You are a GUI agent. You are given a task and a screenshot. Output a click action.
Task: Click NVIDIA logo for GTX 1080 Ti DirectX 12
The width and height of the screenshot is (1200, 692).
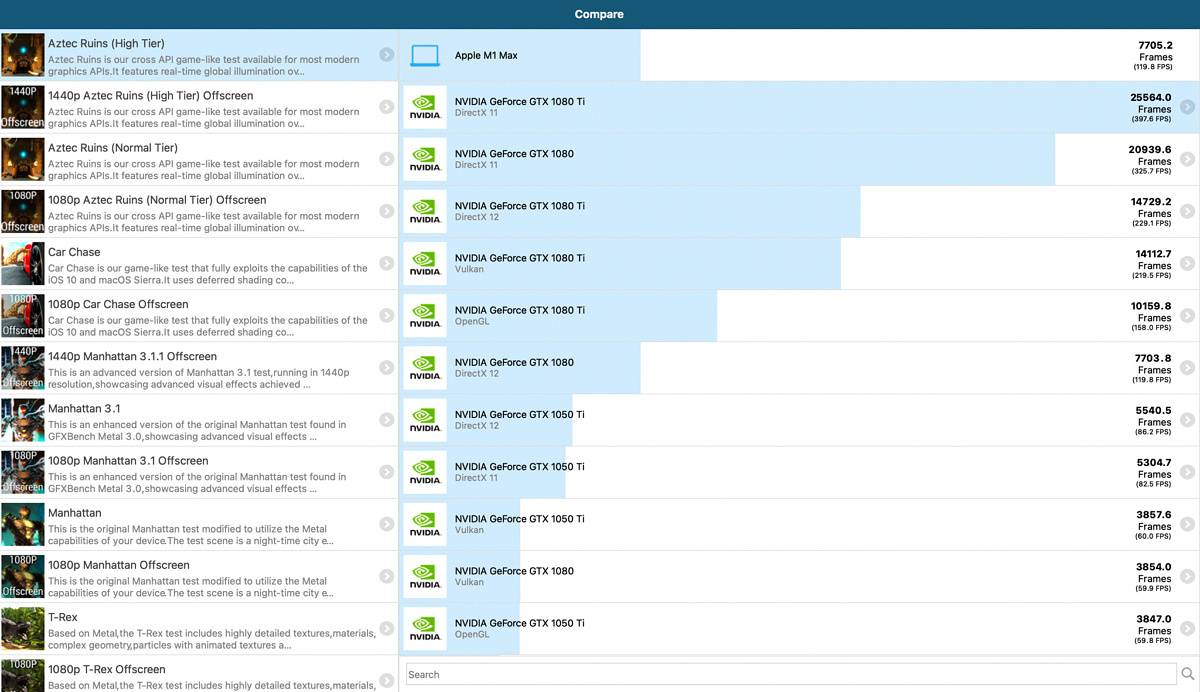[425, 211]
